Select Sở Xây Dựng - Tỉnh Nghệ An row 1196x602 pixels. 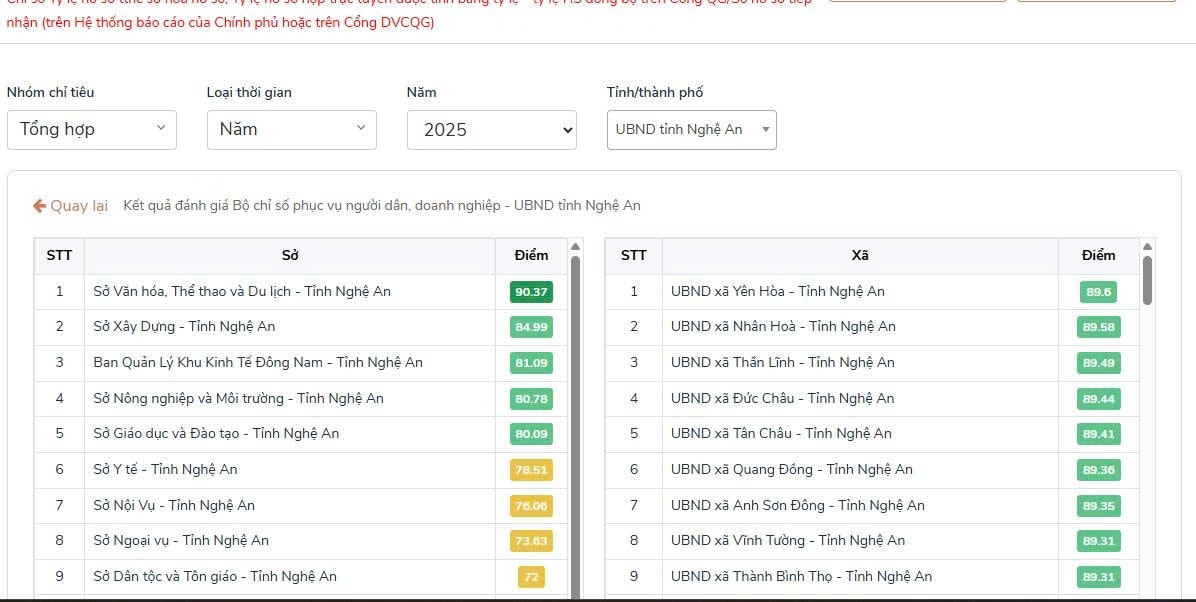[x=184, y=327]
